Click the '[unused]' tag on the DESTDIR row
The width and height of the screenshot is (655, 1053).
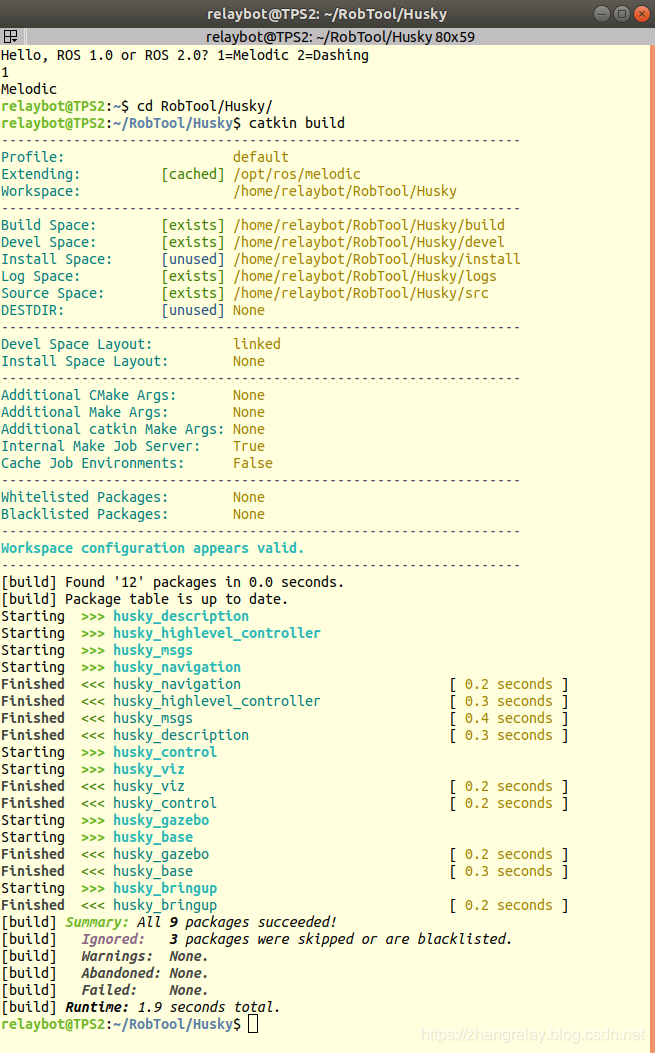click(193, 310)
